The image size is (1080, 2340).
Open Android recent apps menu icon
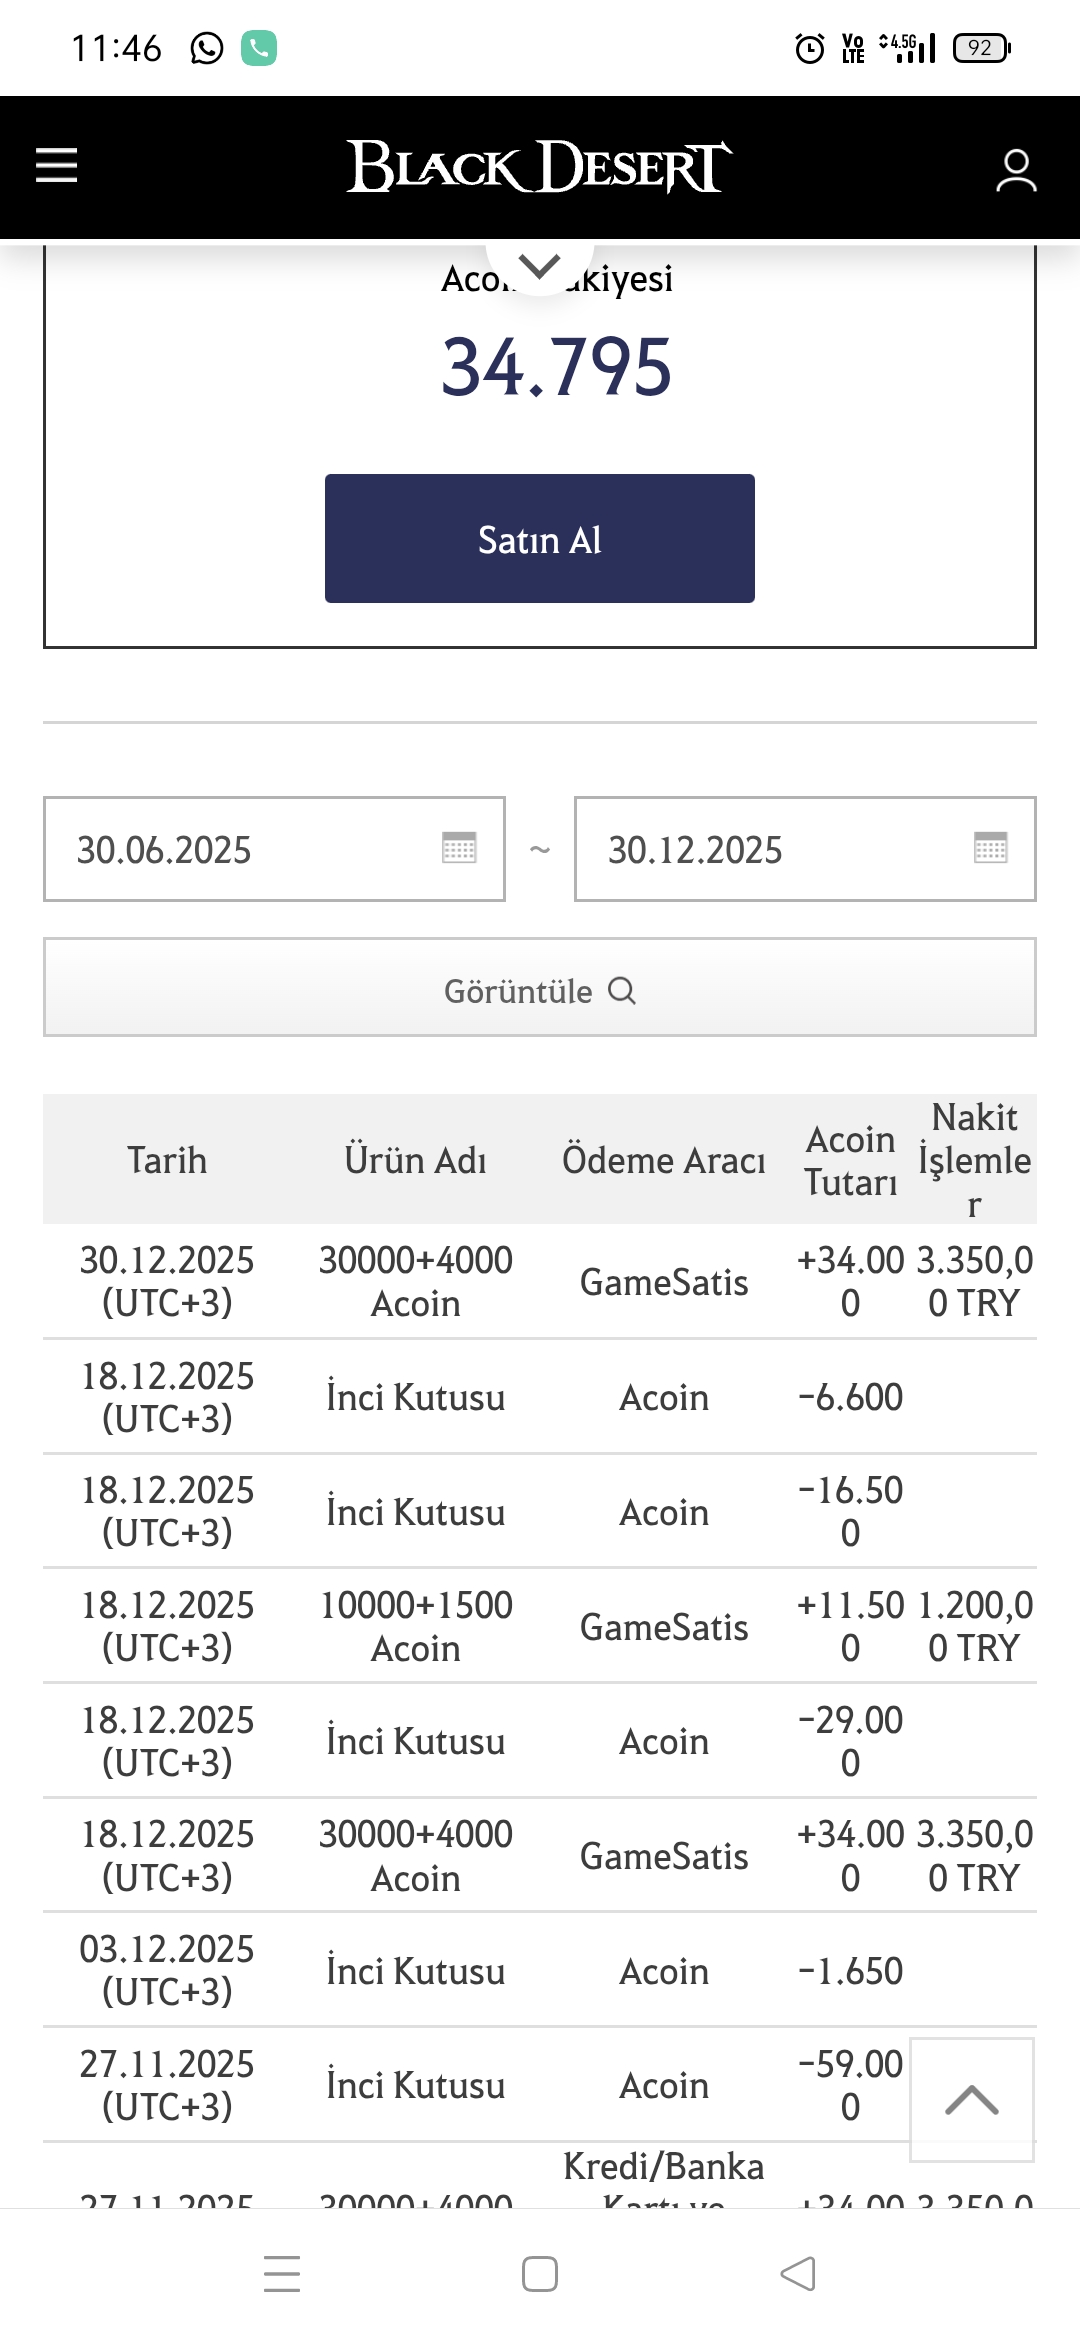[x=282, y=2273]
